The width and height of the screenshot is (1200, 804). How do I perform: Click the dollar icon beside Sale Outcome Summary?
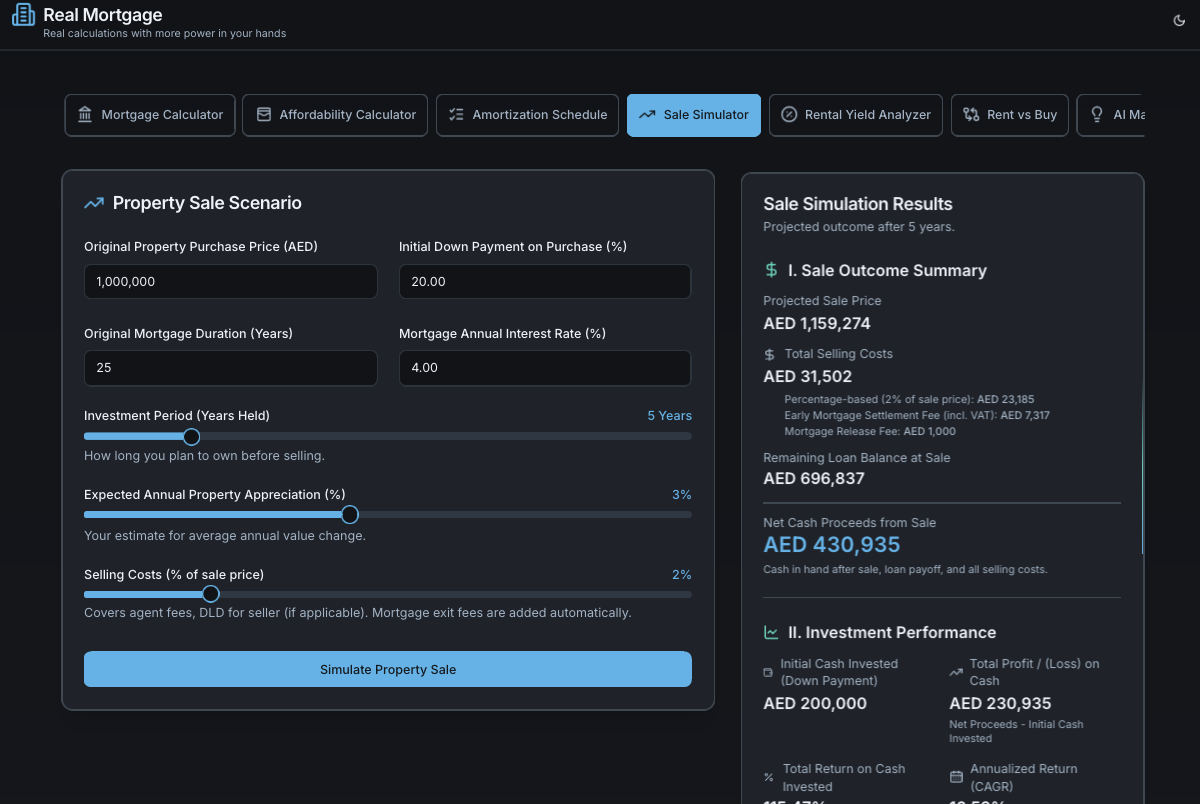tap(771, 270)
